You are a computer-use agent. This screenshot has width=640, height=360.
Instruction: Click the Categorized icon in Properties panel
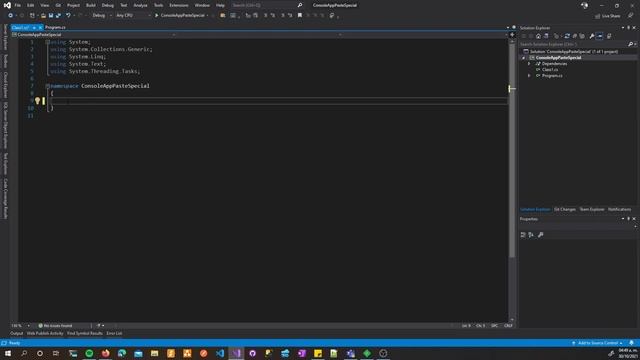[x=523, y=235]
